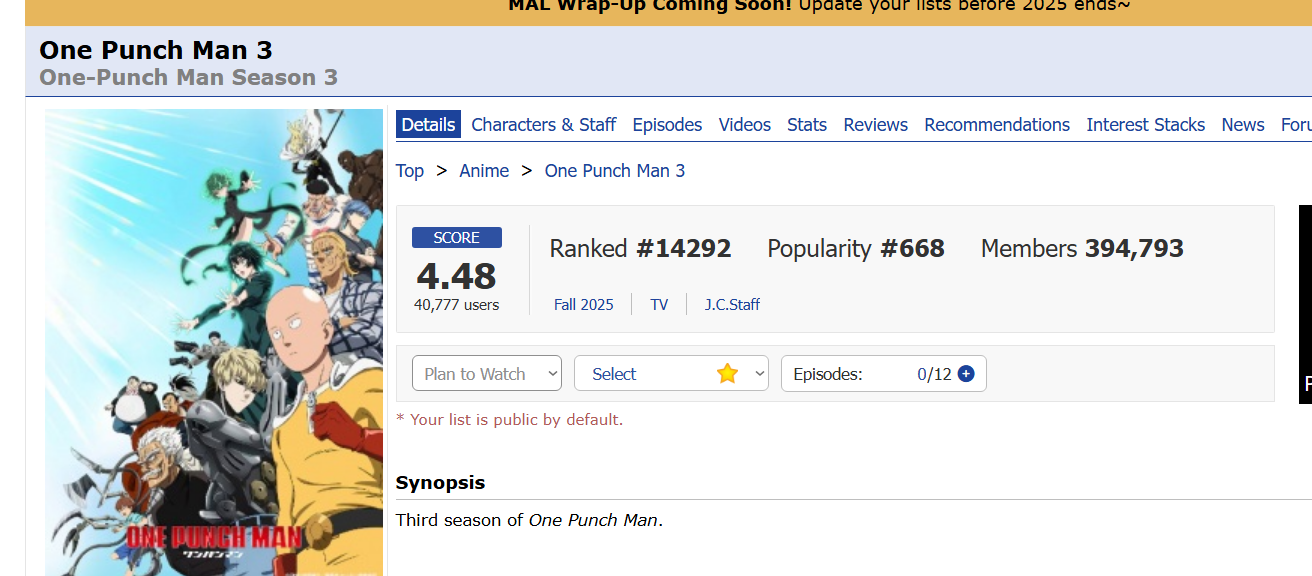Screen dimensions: 1312x576
Task: Open the Episodes tab
Action: coord(667,125)
